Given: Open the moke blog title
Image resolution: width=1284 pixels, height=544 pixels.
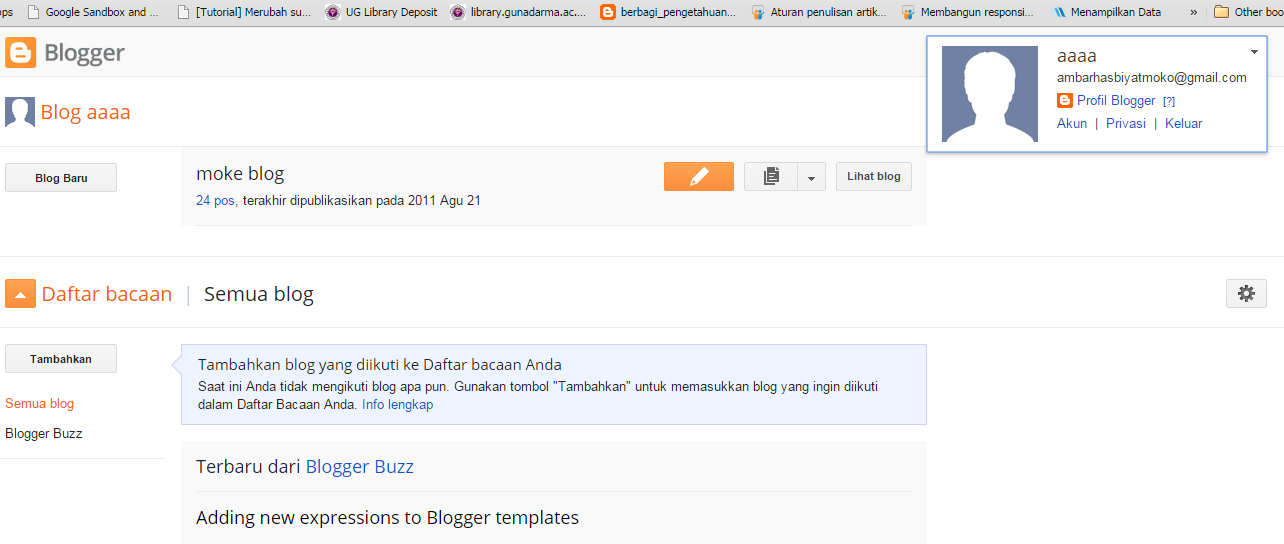Looking at the screenshot, I should coord(240,174).
